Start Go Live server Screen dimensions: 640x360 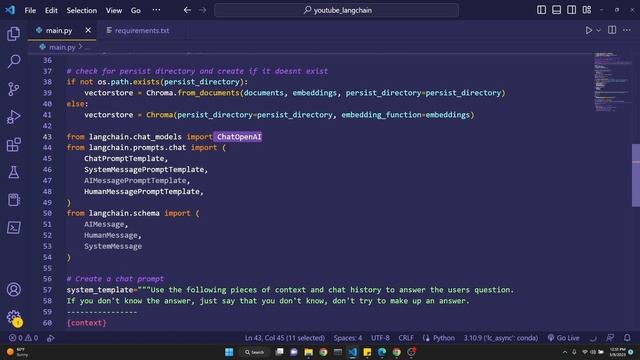coord(564,338)
